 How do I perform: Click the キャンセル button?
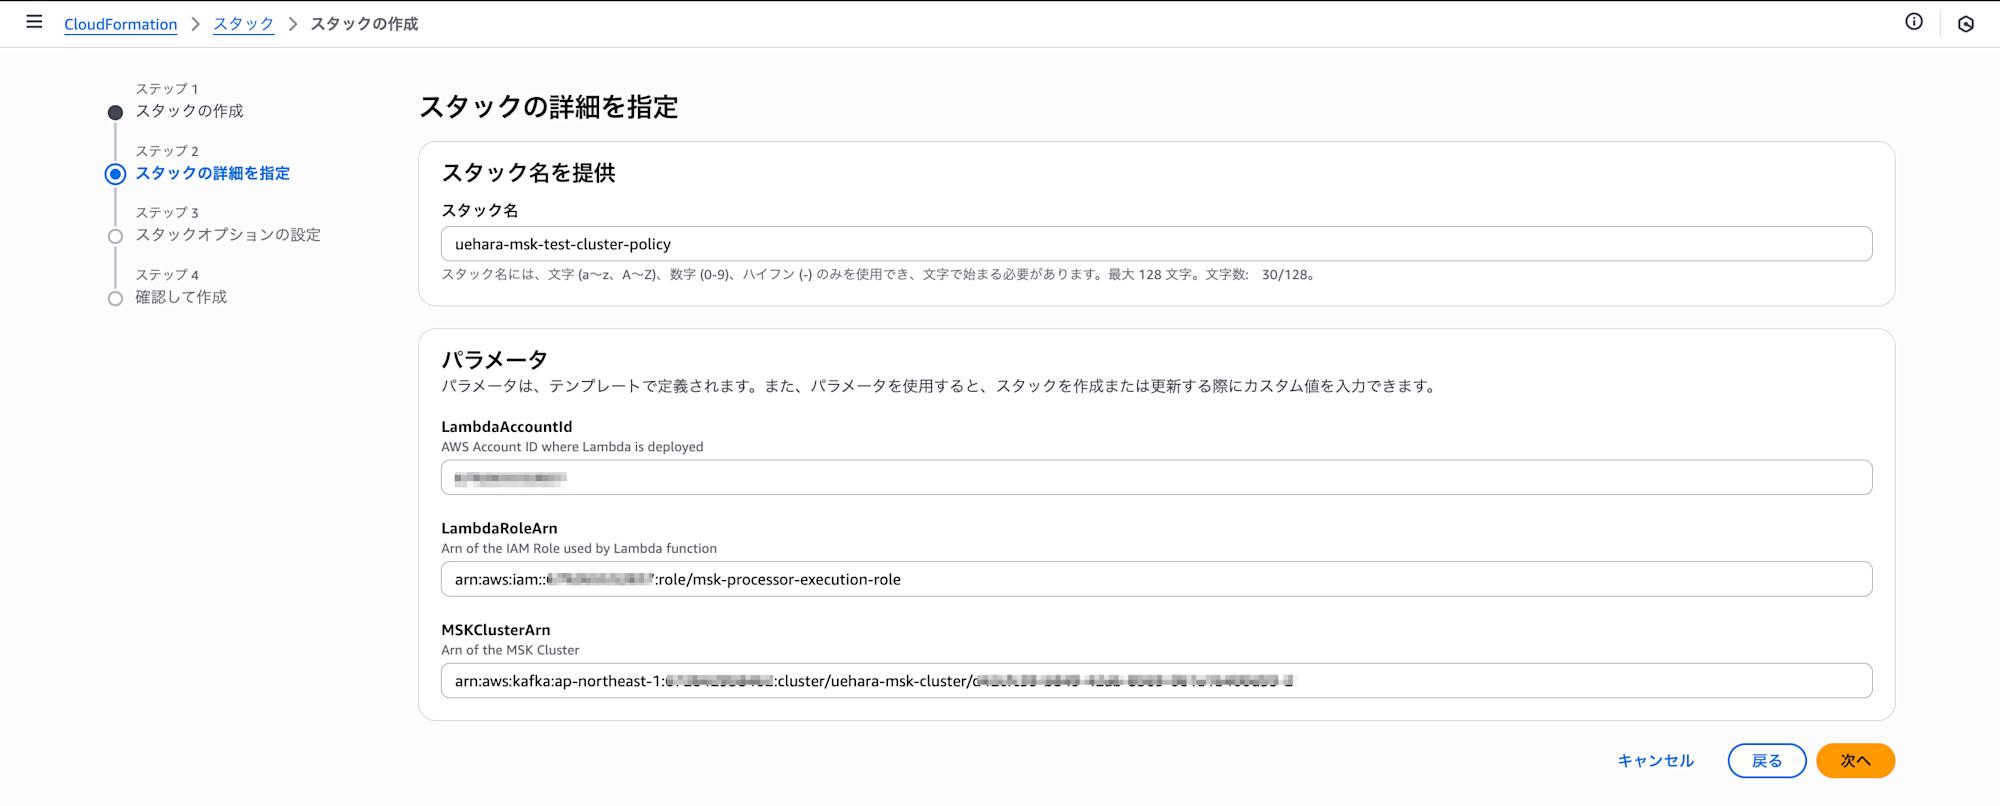(1656, 761)
